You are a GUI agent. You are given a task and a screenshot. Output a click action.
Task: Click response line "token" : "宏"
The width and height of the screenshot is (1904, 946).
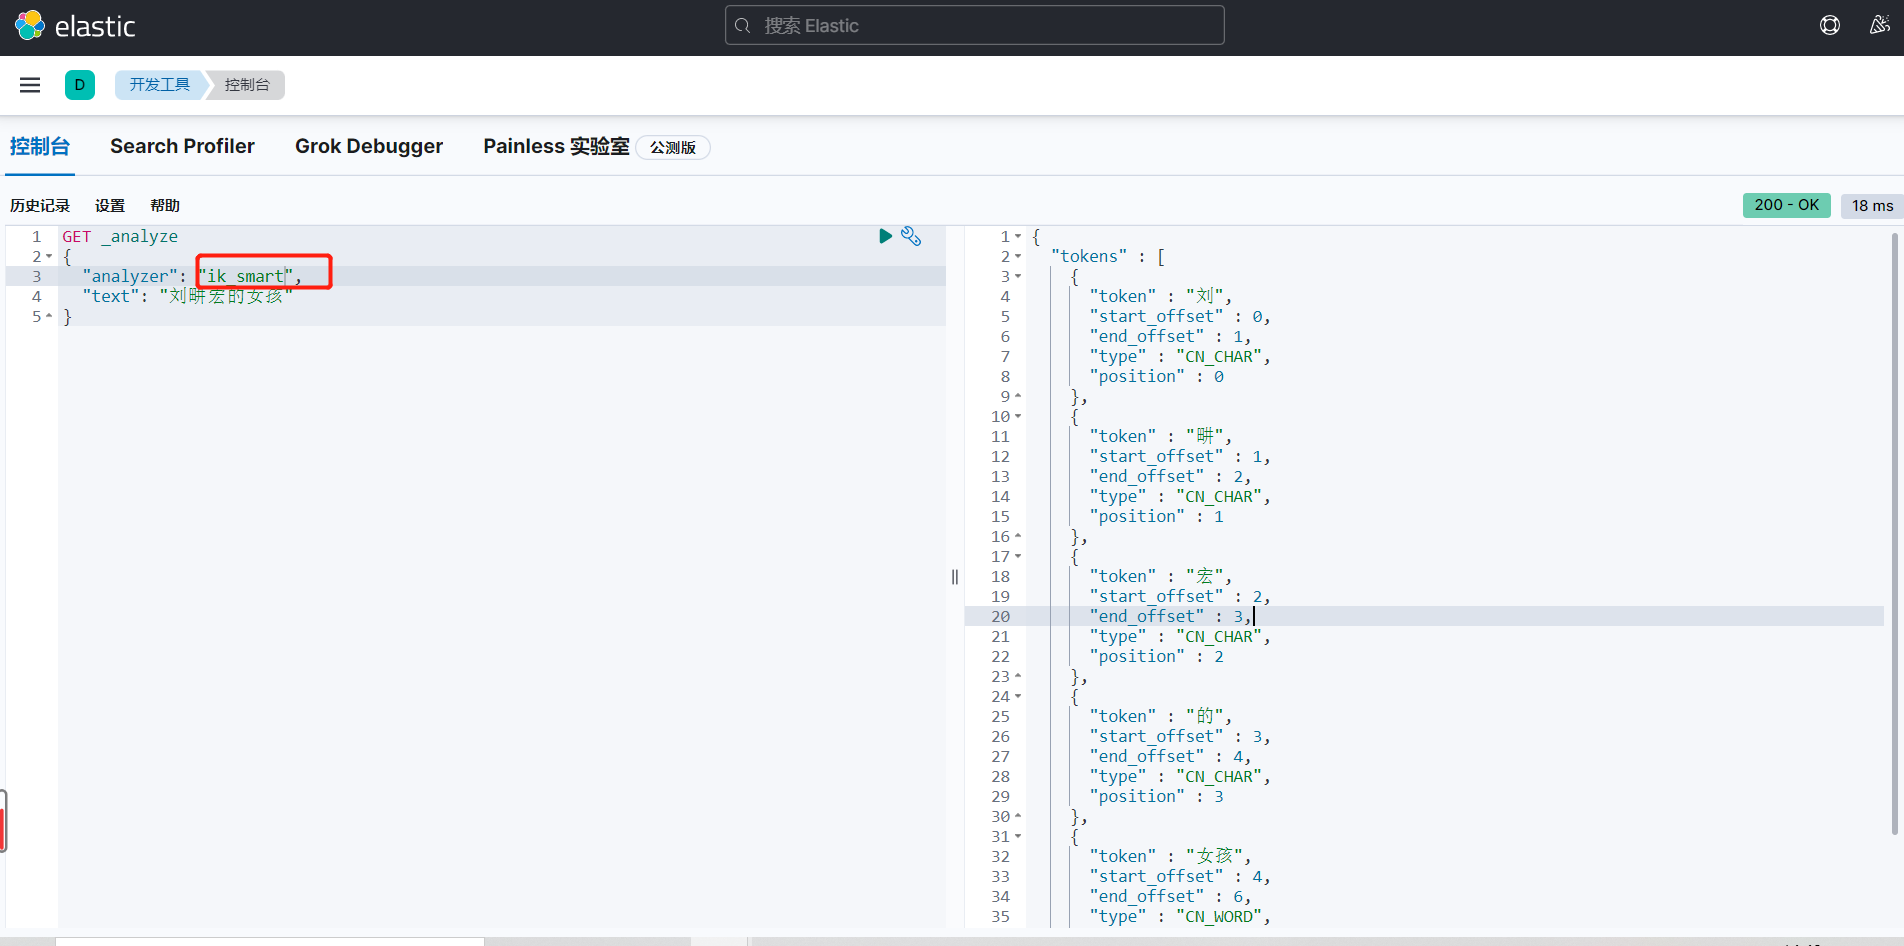pos(1161,576)
